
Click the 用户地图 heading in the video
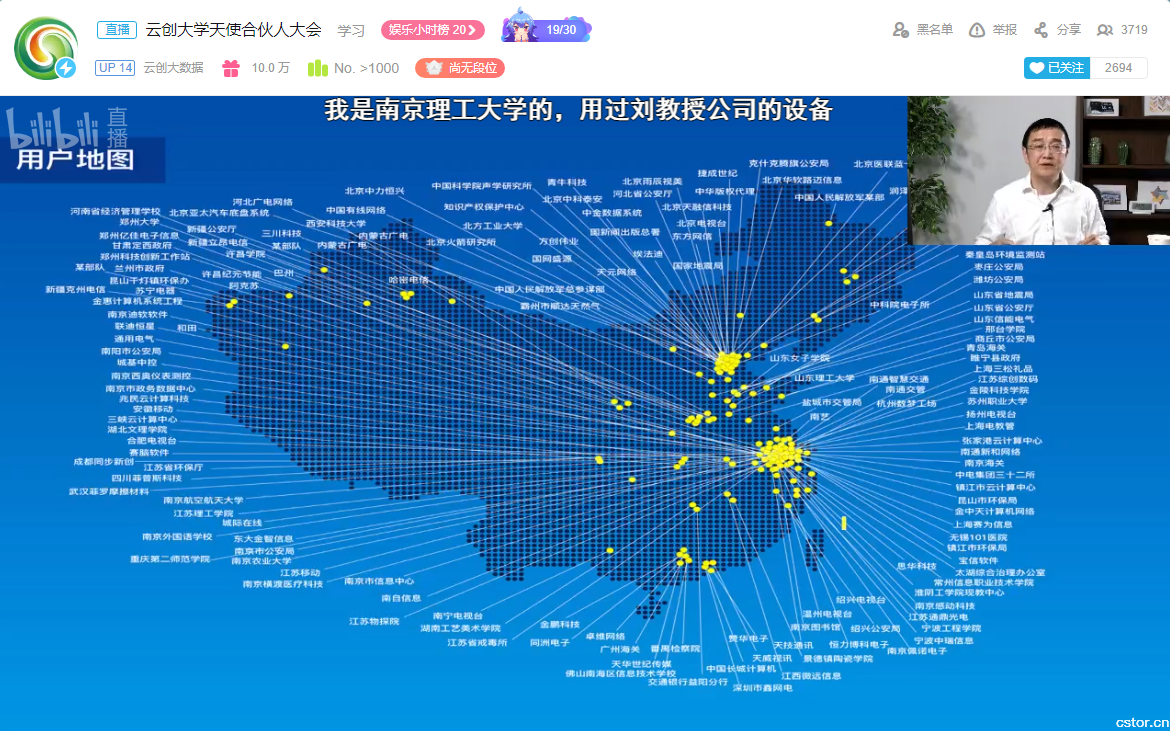(x=75, y=159)
